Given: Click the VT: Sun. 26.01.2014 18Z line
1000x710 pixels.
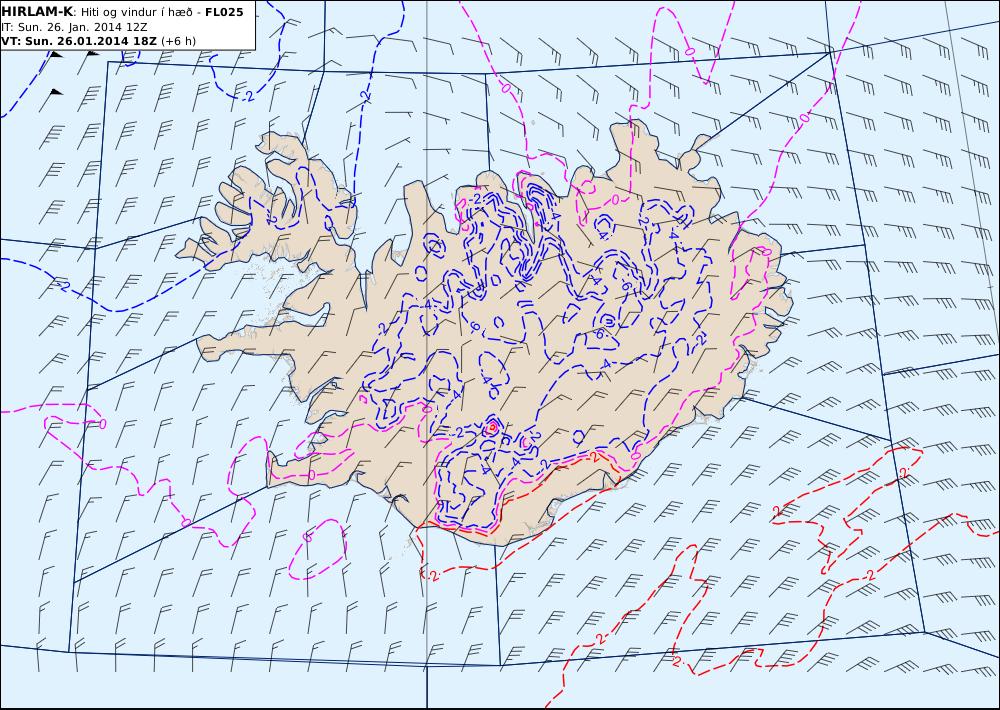Looking at the screenshot, I should tap(79, 41).
